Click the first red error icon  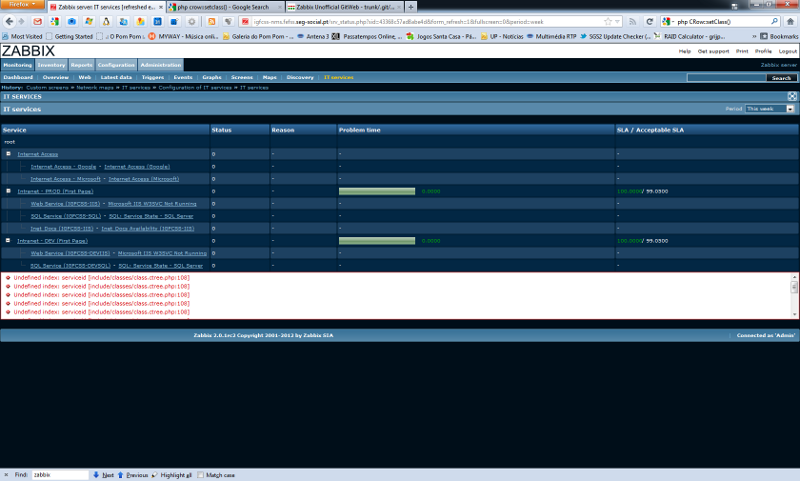coord(8,278)
